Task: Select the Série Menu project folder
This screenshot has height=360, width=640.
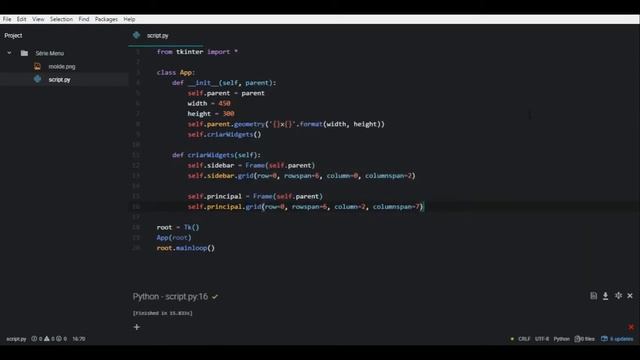Action: [49, 53]
